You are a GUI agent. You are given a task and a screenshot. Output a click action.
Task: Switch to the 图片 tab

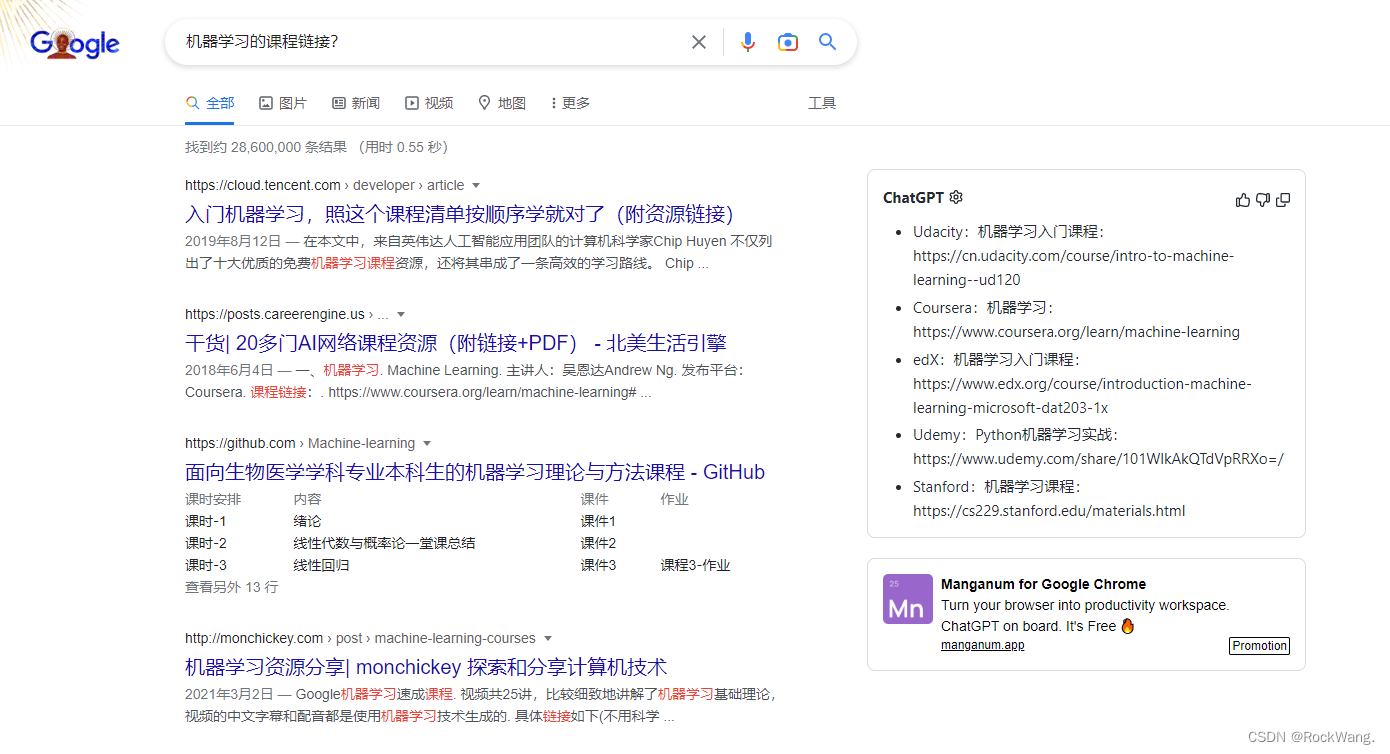coord(283,103)
